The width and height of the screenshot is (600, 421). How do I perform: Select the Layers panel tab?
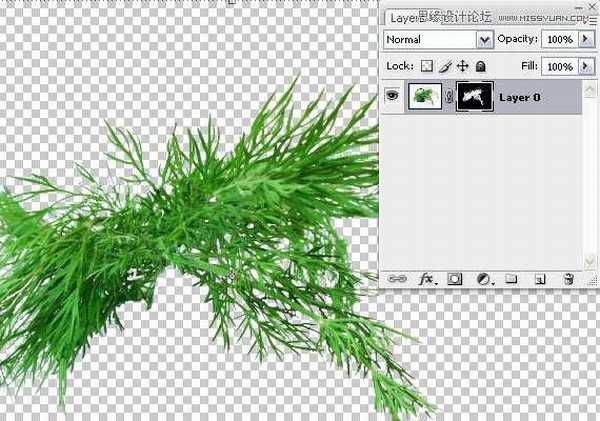coord(402,17)
